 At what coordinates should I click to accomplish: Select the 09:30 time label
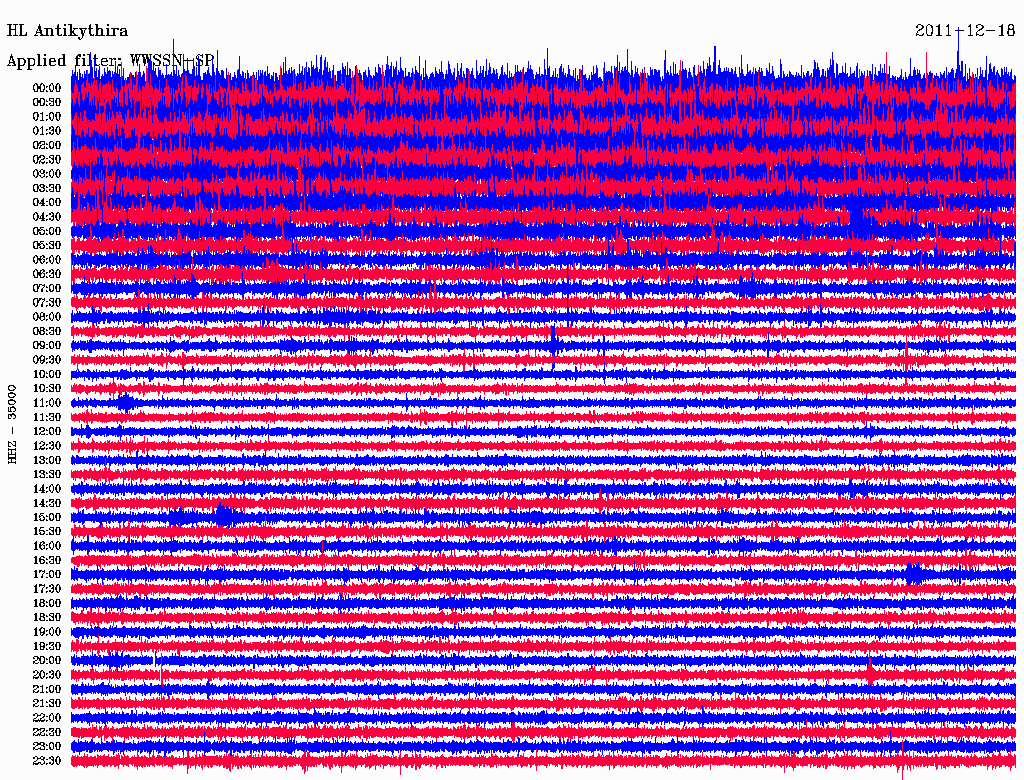tap(47, 360)
